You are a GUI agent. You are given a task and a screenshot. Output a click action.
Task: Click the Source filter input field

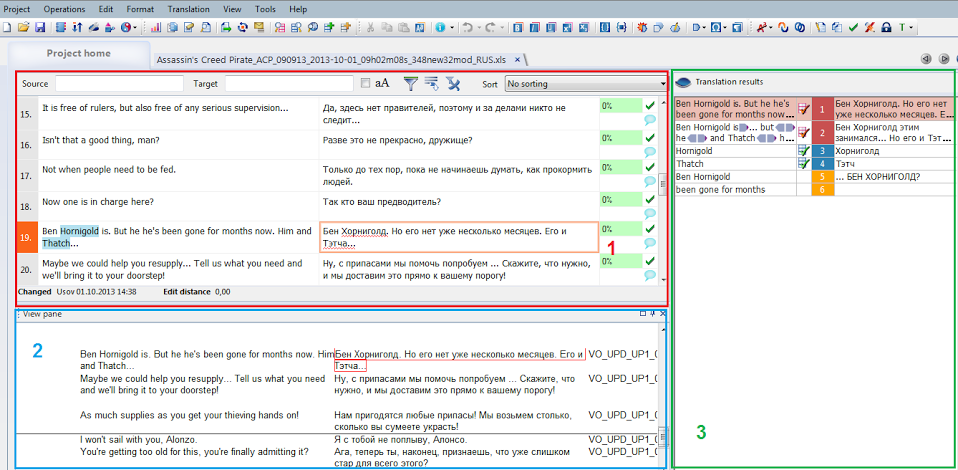point(119,84)
